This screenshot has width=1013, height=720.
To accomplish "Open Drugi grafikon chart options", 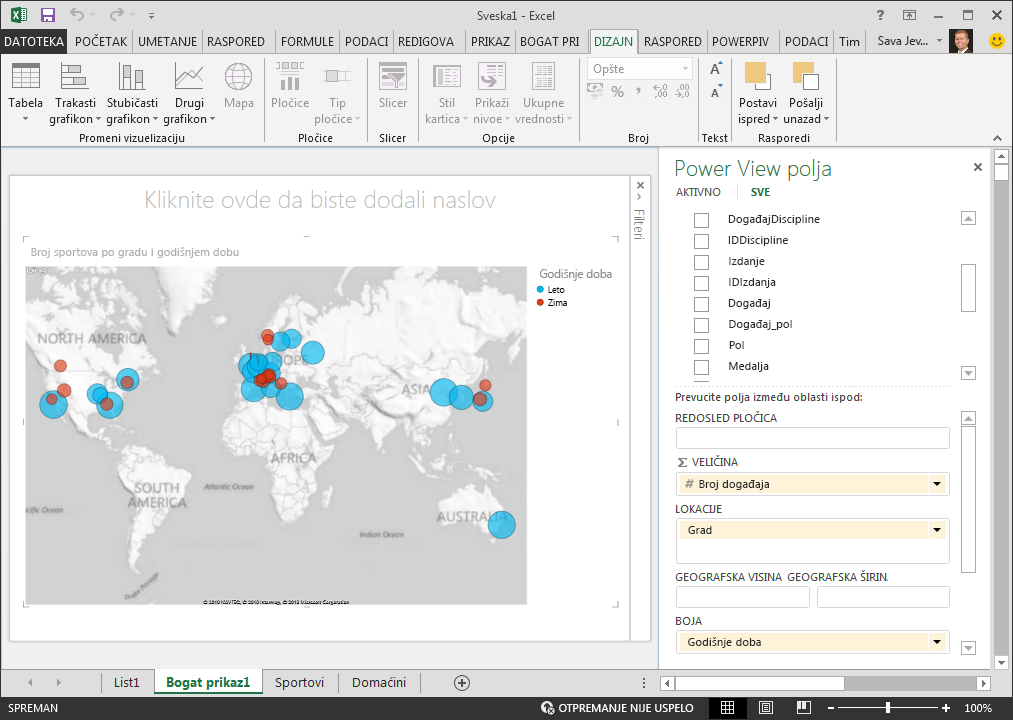I will (189, 92).
